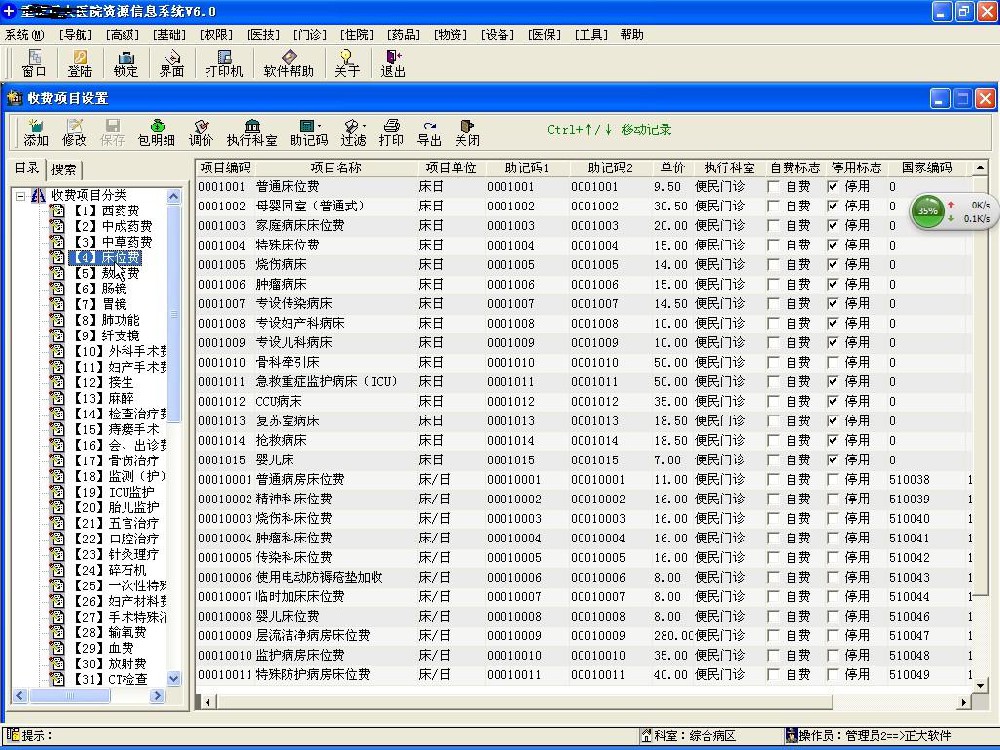Toggle 自费 checkbox for CCU病床
Viewport: 1000px width, 750px height.
coord(773,401)
